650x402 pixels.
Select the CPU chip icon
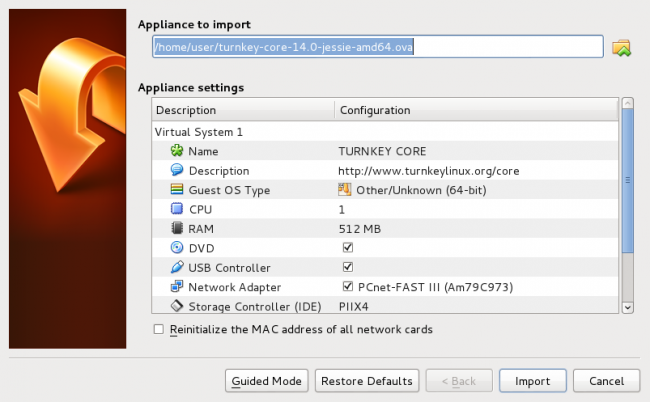click(177, 209)
